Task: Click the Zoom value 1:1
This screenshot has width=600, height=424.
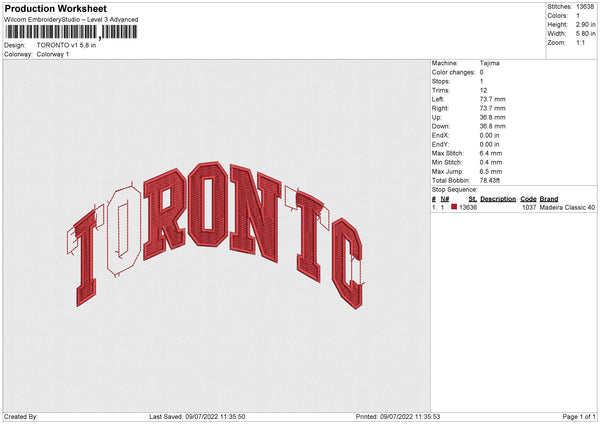Action: pos(580,42)
